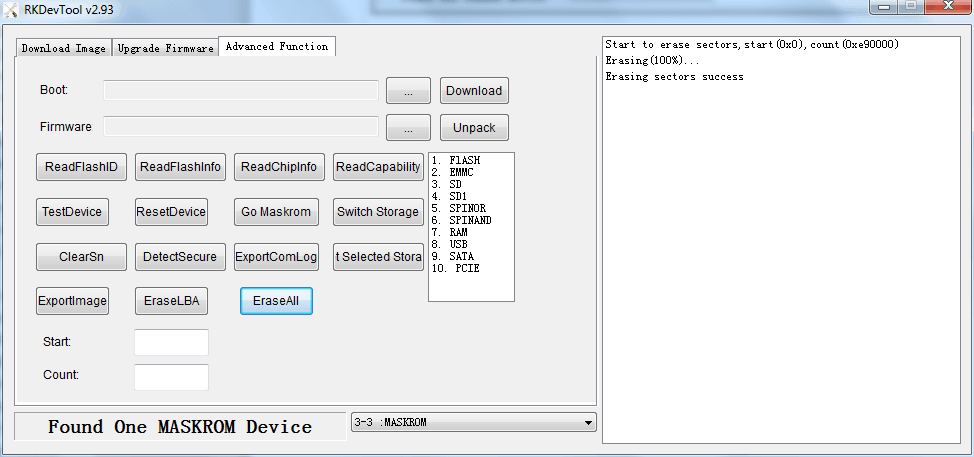Run ReadChipInfo
The width and height of the screenshot is (974, 457).
point(279,167)
